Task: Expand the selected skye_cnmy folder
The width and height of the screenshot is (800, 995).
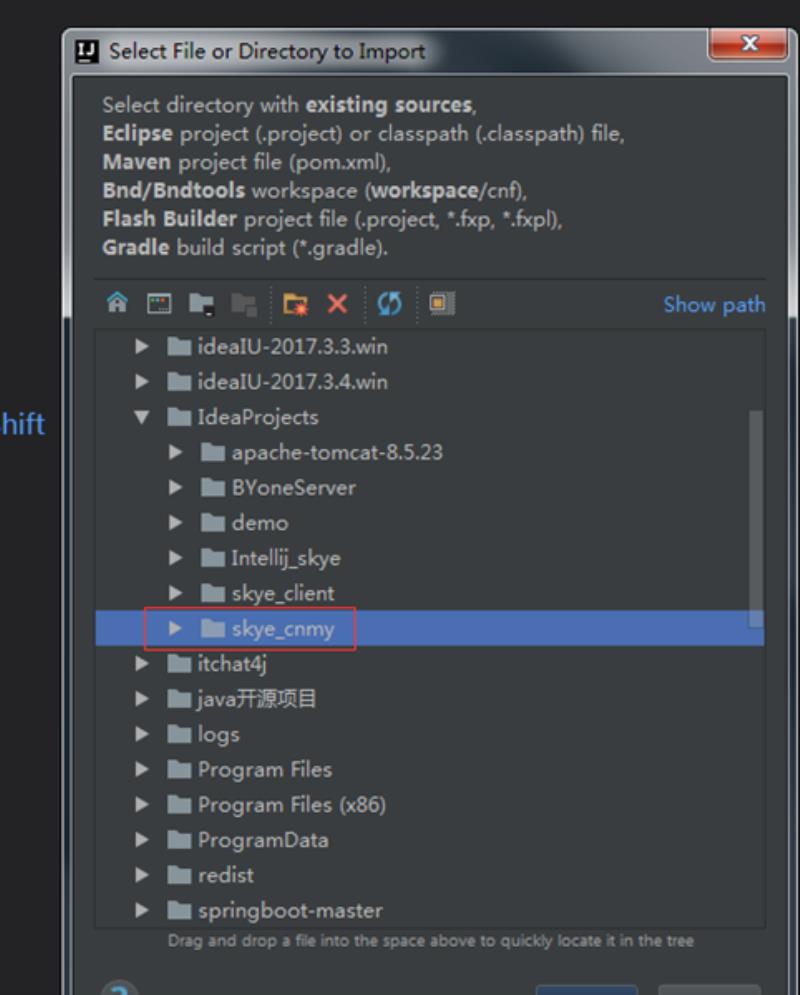Action: tap(176, 628)
